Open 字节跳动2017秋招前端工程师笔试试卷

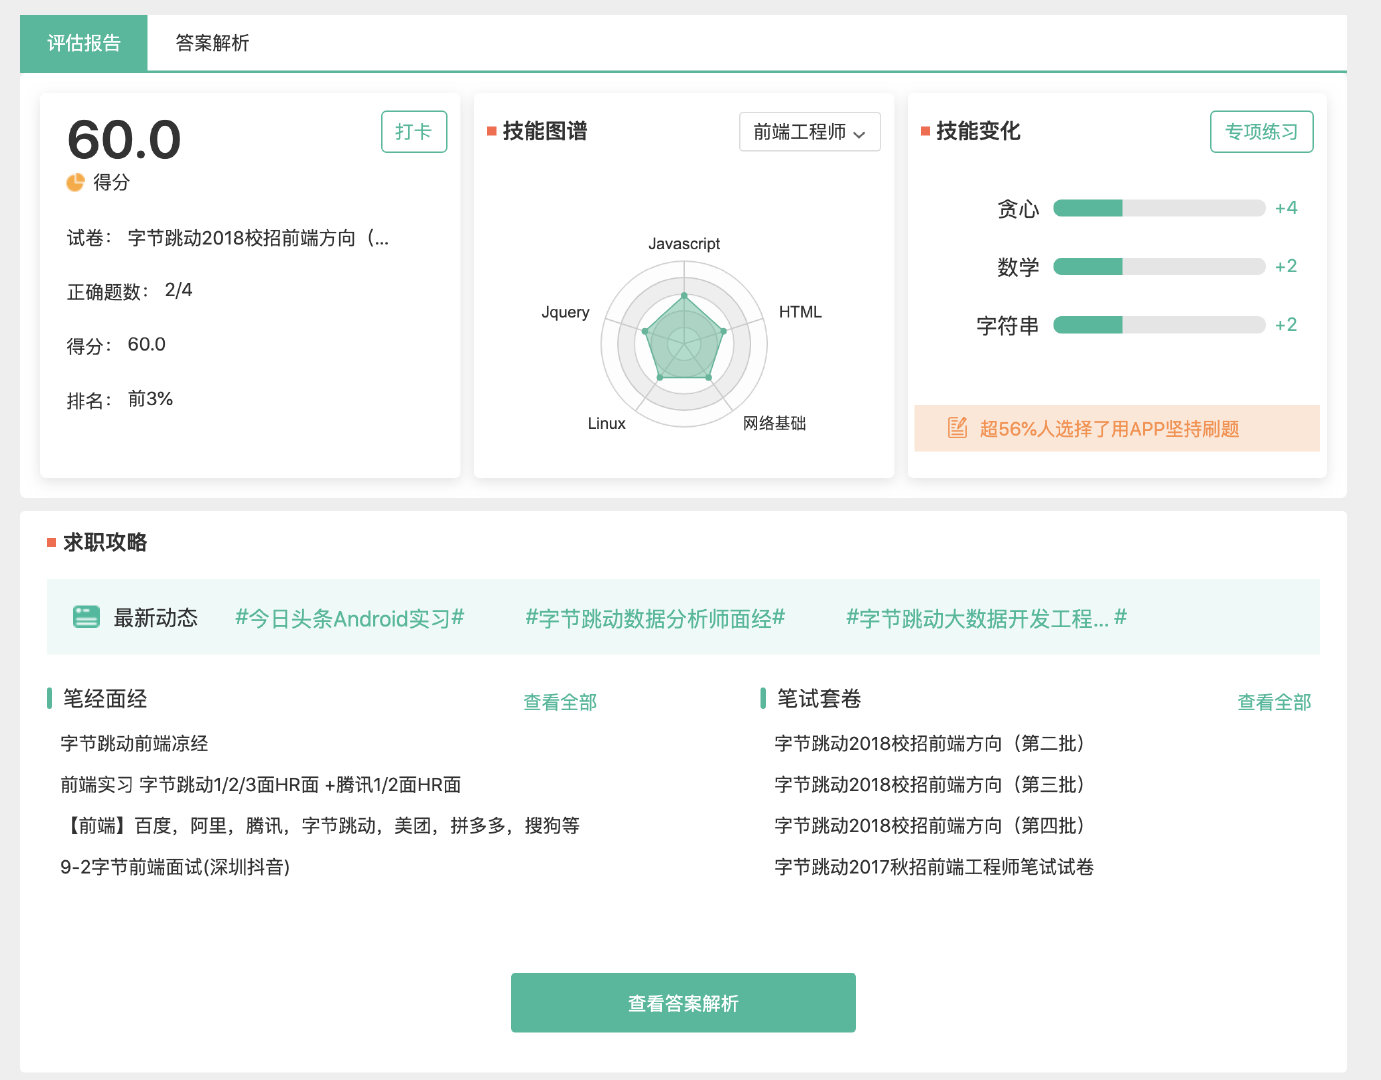point(934,867)
